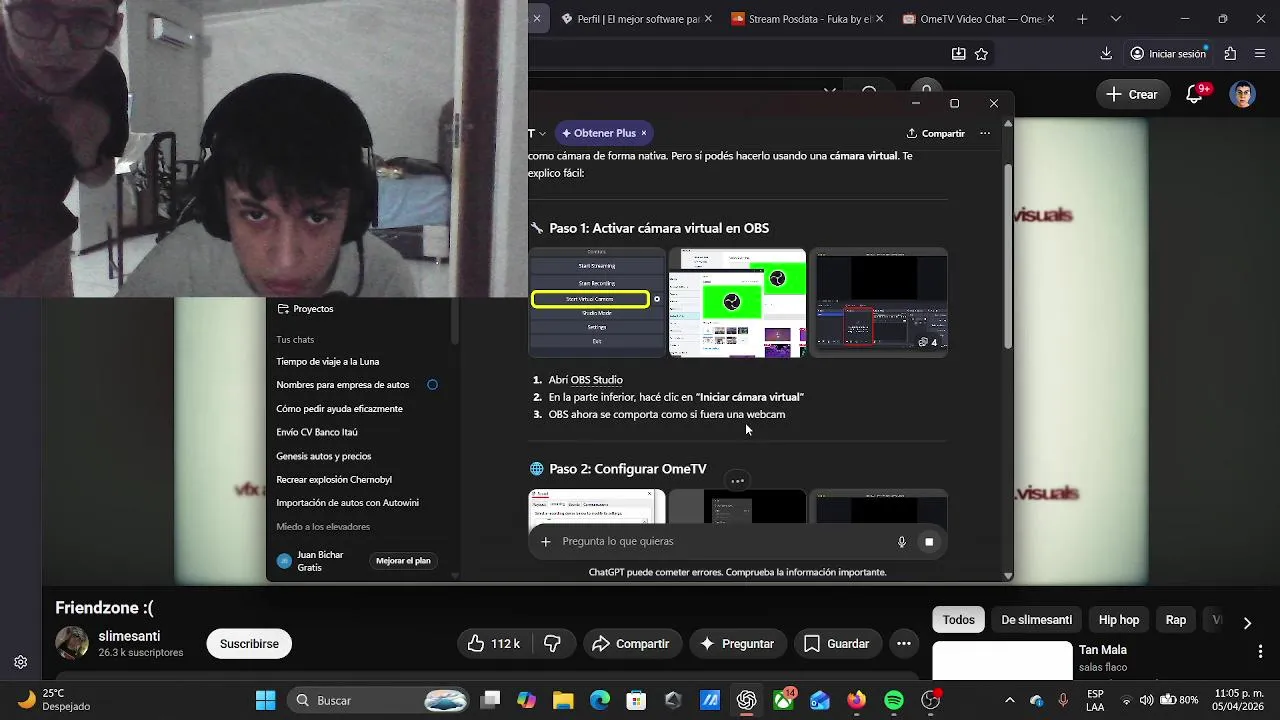1280x720 pixels.
Task: Subscribe with the Suscribirse button
Action: pyautogui.click(x=249, y=644)
